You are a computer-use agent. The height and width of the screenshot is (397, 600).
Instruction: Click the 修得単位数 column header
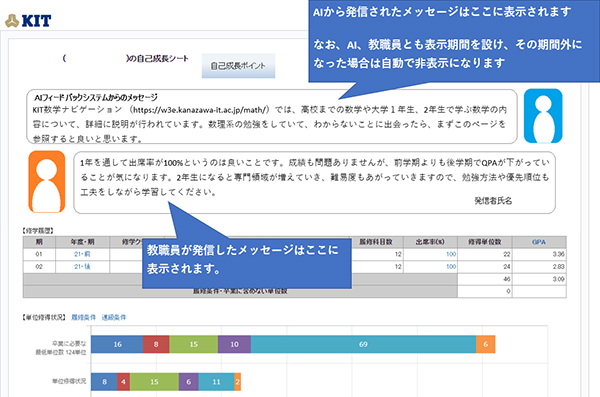click(484, 242)
